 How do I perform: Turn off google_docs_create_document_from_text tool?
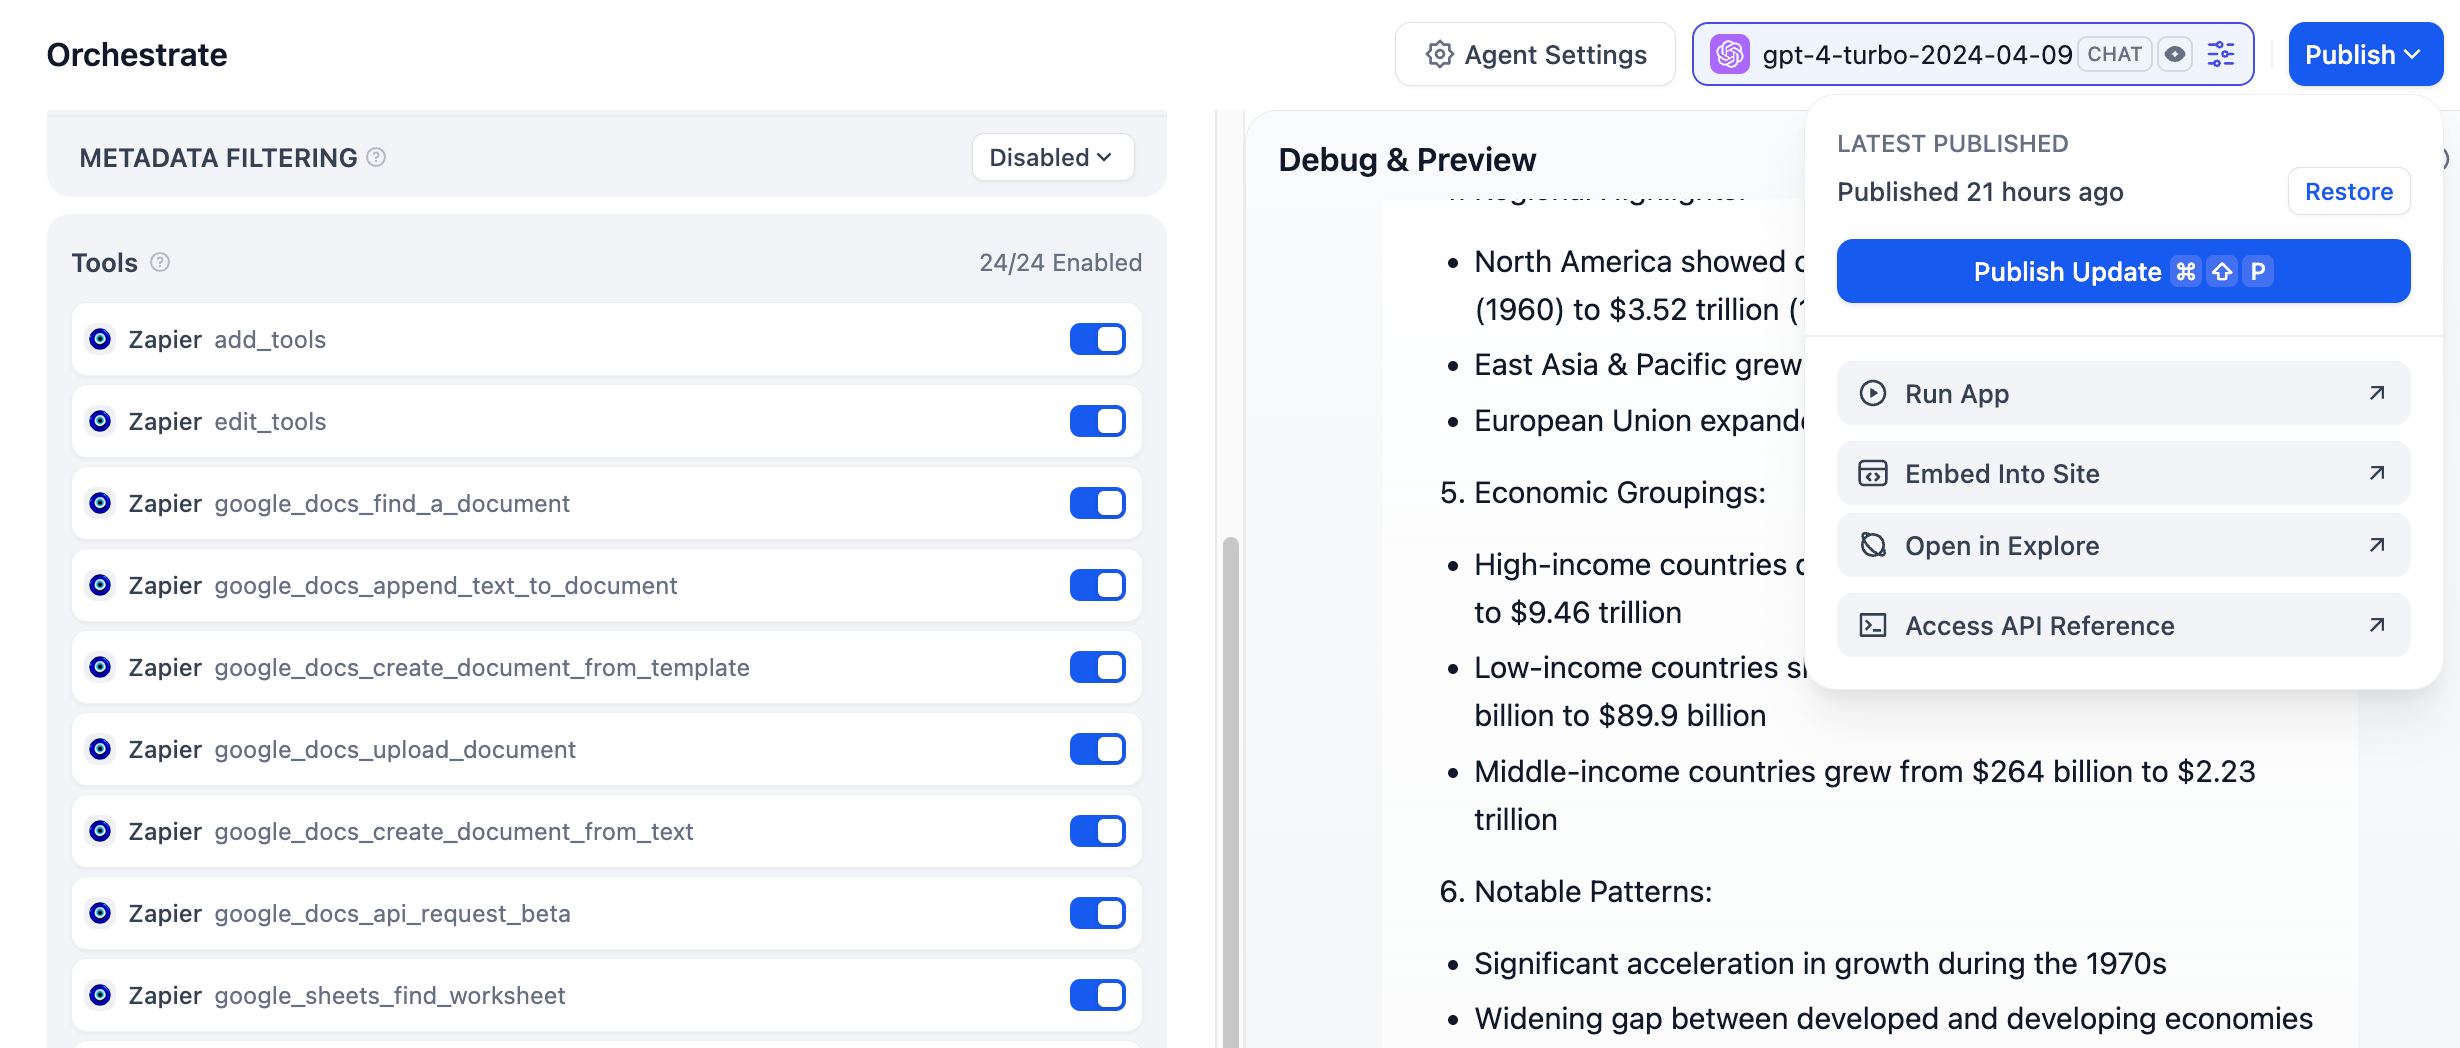pos(1097,831)
